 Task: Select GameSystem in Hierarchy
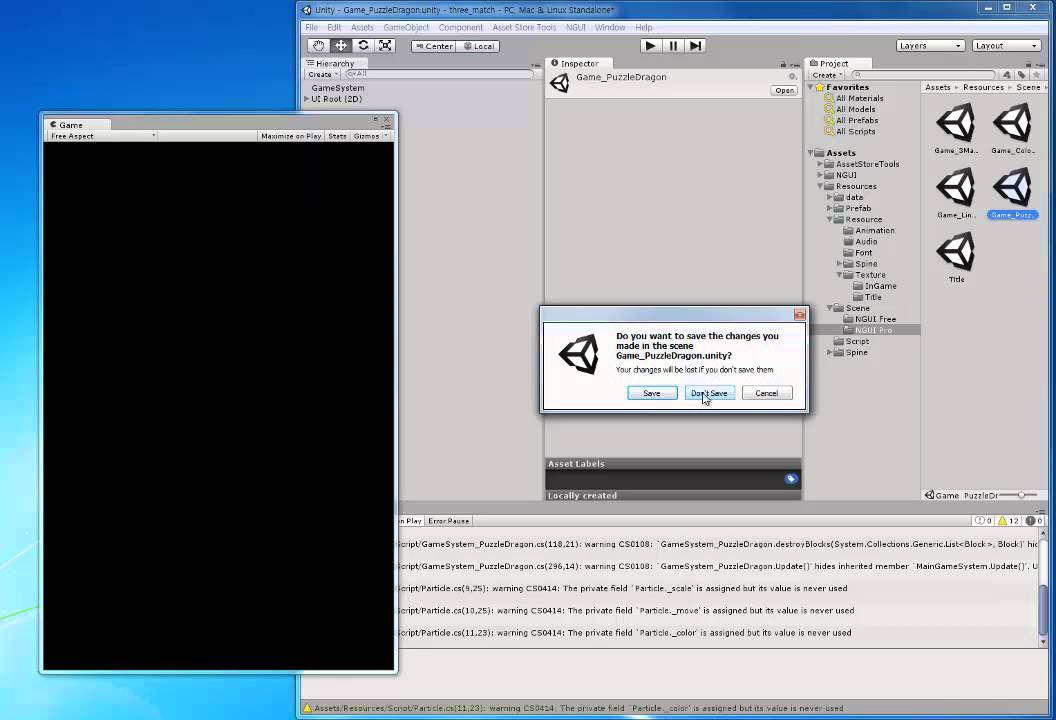pyautogui.click(x=337, y=88)
